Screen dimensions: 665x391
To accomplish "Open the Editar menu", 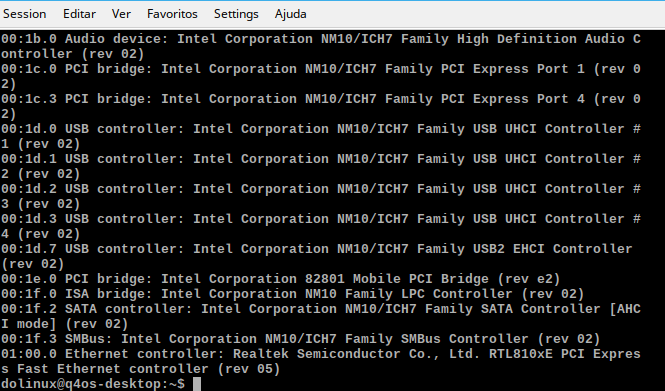I will tap(79, 14).
